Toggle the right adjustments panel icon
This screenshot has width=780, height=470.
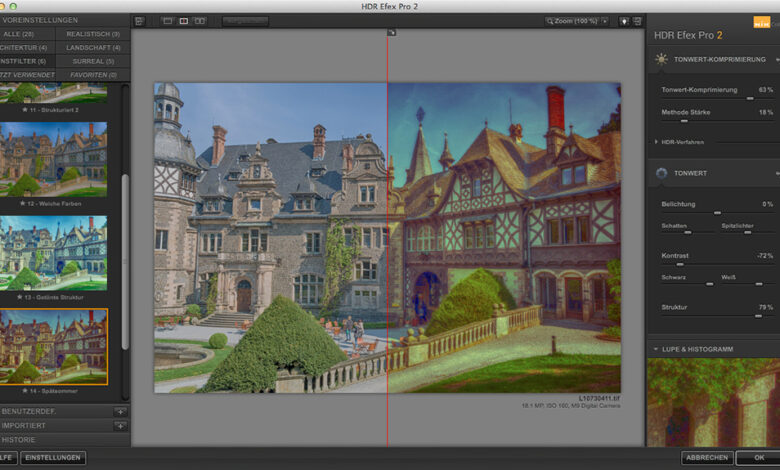(x=637, y=21)
